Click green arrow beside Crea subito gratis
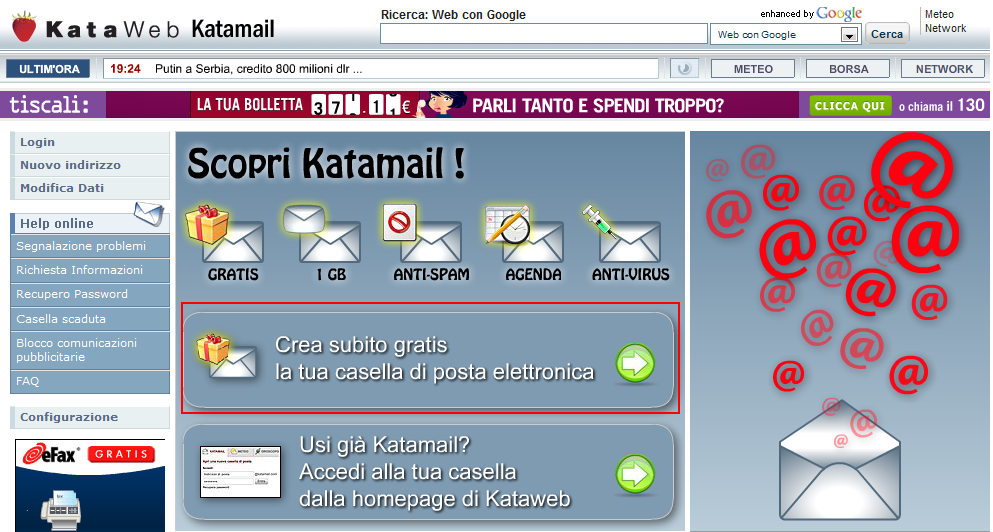The height and width of the screenshot is (532, 993). point(635,364)
